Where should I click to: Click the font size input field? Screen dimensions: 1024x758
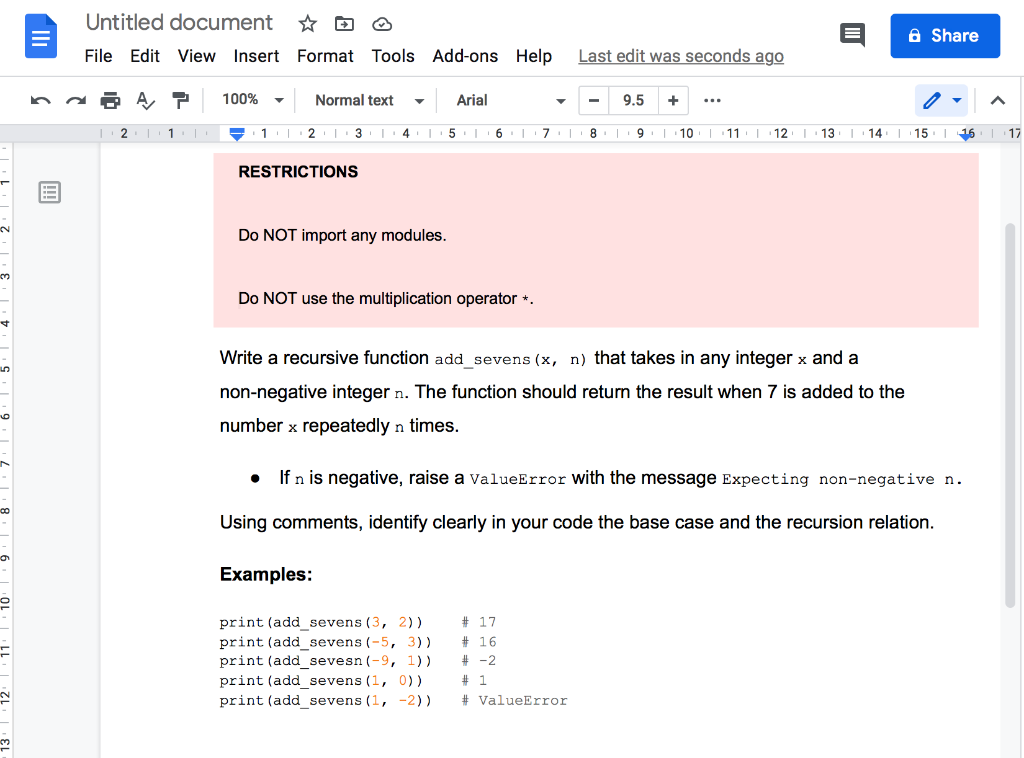point(633,100)
